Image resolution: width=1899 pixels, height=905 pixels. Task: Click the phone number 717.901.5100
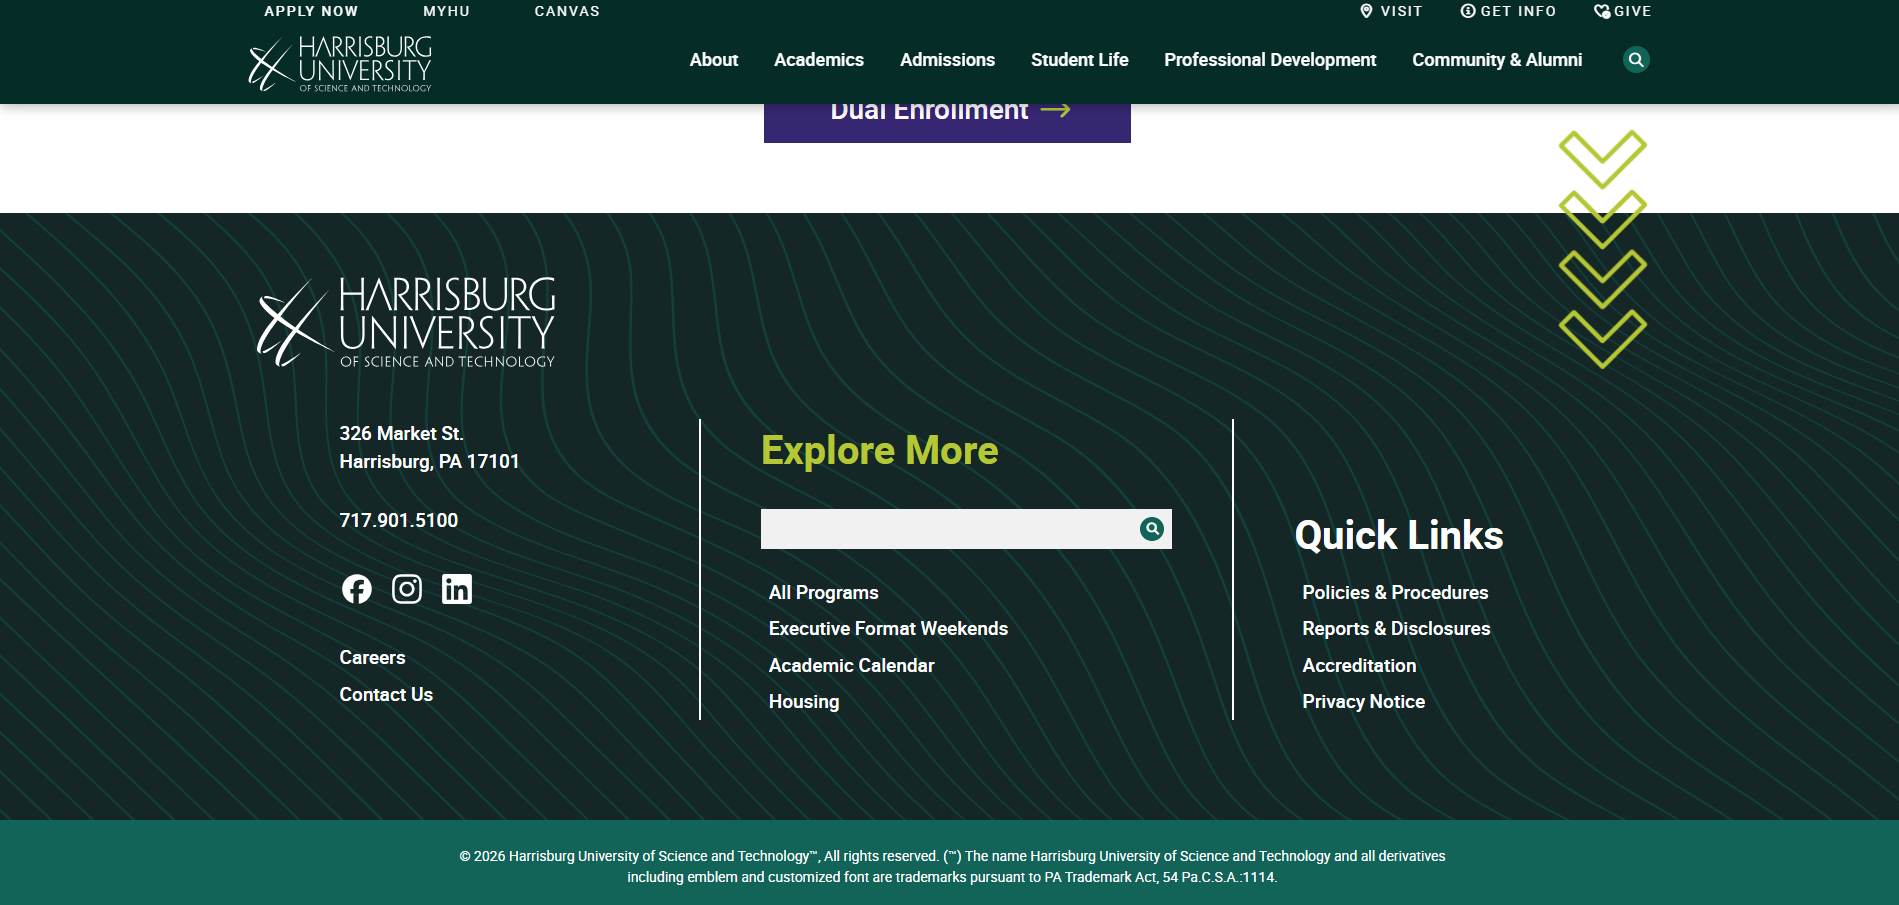[x=399, y=521]
